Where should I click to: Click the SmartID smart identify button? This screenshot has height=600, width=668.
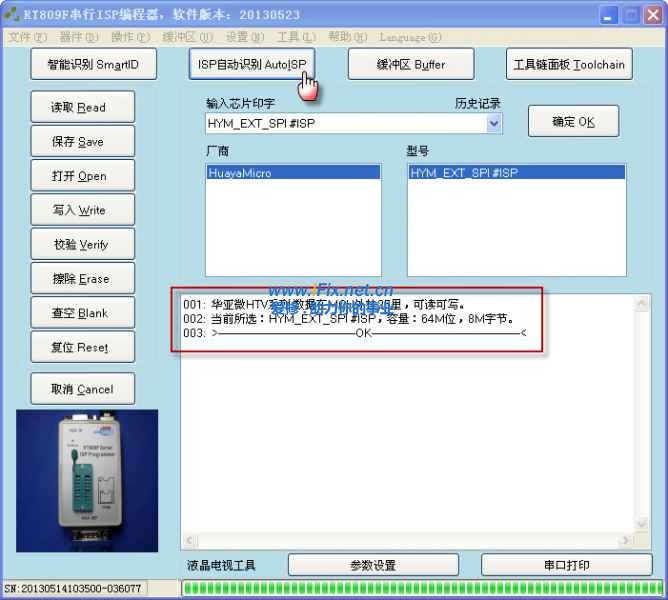pyautogui.click(x=93, y=65)
